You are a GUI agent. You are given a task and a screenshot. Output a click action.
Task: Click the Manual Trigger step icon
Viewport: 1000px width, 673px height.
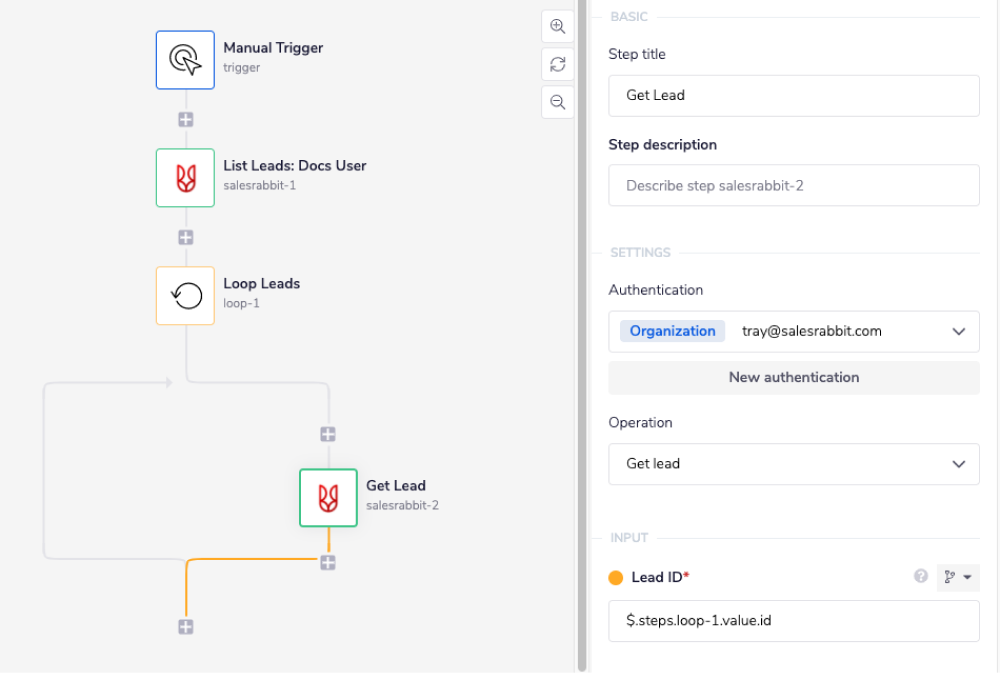coord(185,60)
